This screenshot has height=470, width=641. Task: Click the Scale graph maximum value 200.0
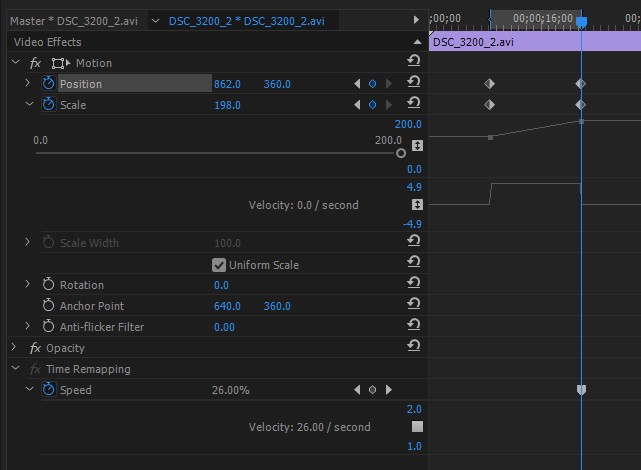pyautogui.click(x=408, y=124)
